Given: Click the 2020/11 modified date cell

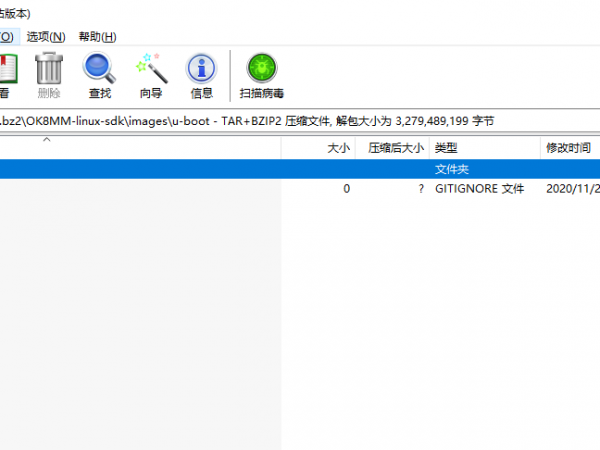Looking at the screenshot, I should [572, 188].
